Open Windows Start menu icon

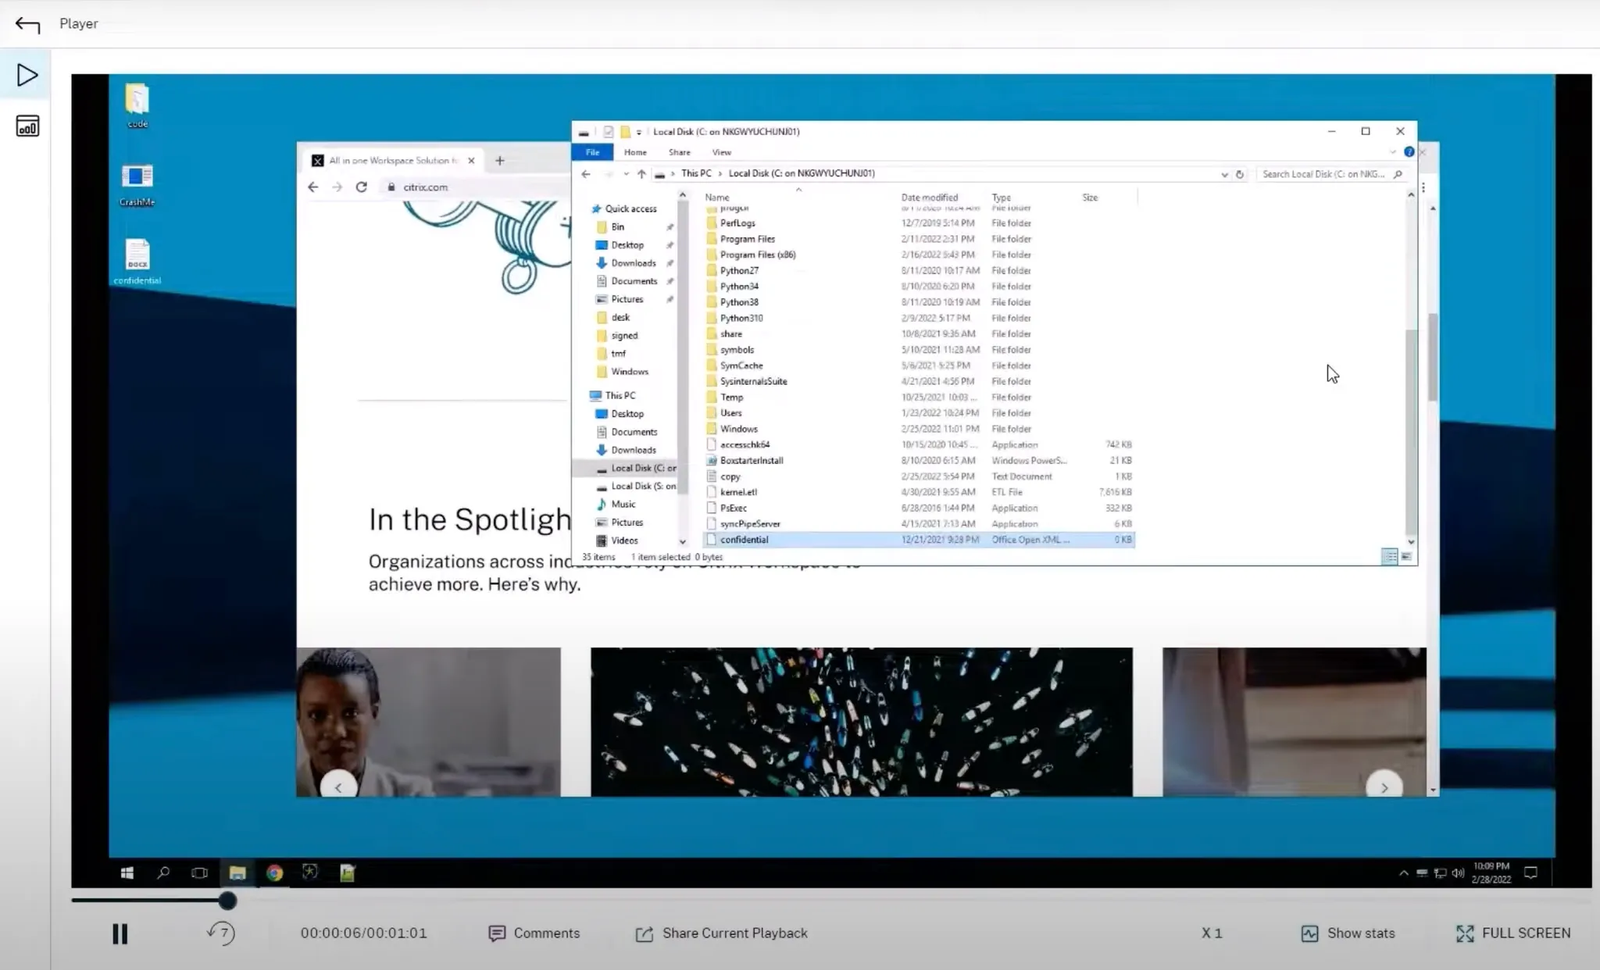tap(127, 873)
